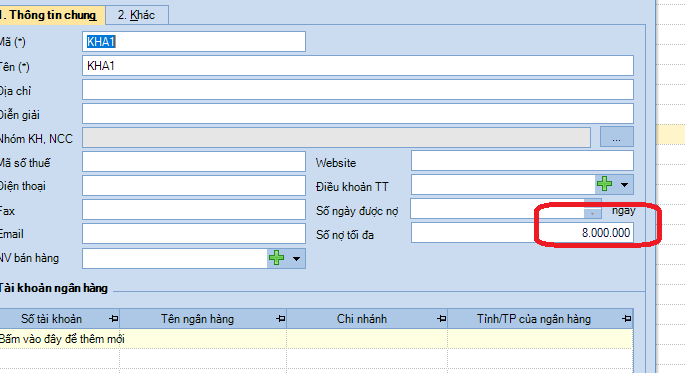This screenshot has height=373, width=685.
Task: Open the Điều khoản TT dropdown arrow
Action: 624,185
